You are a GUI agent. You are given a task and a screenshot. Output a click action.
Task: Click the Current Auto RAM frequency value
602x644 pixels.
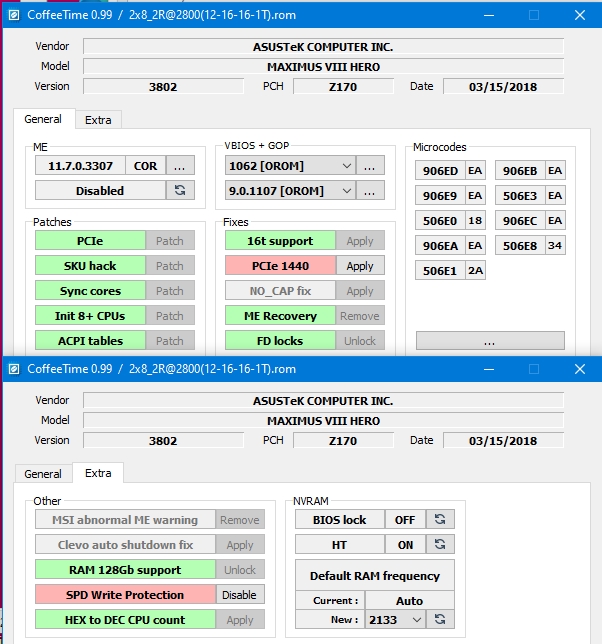point(409,601)
